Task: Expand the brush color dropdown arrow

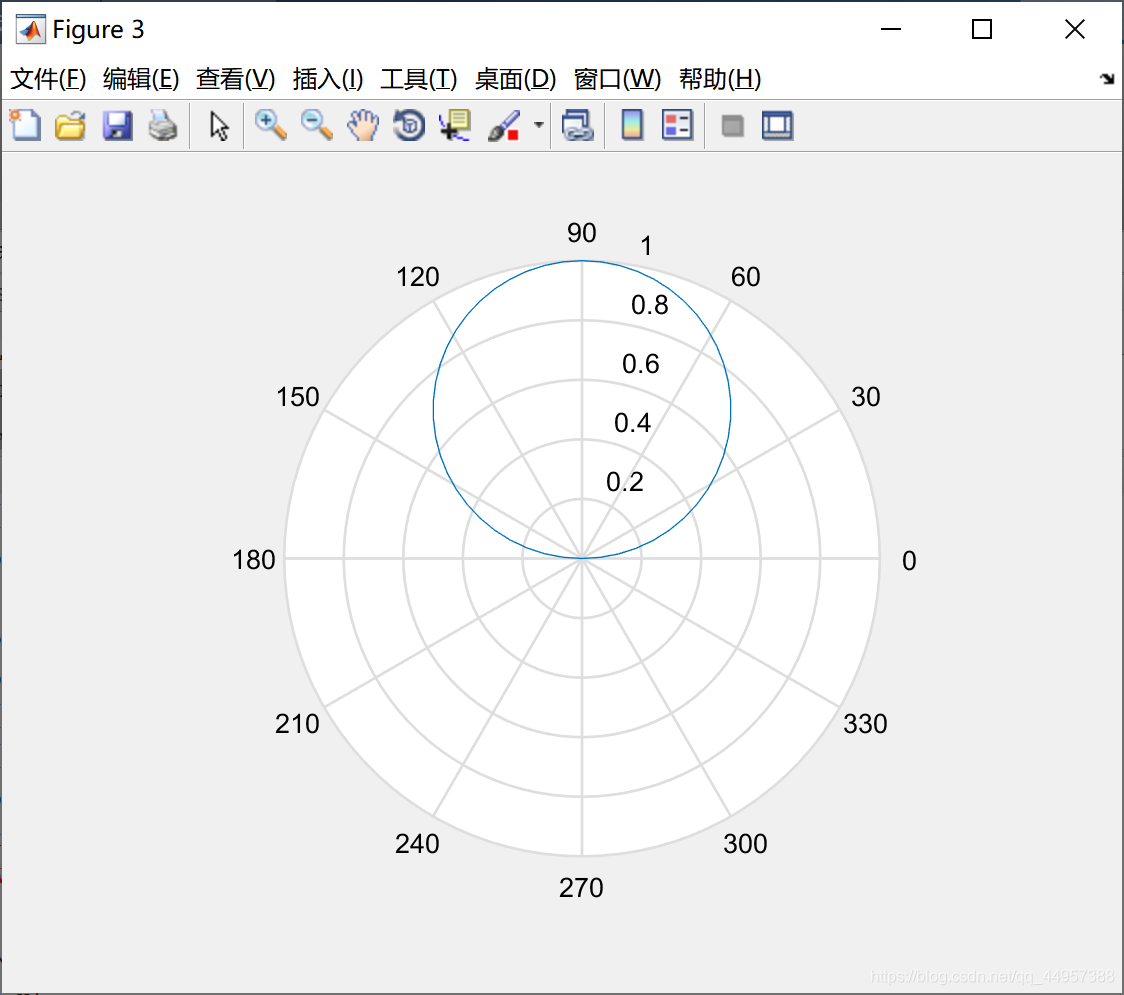Action: point(539,126)
